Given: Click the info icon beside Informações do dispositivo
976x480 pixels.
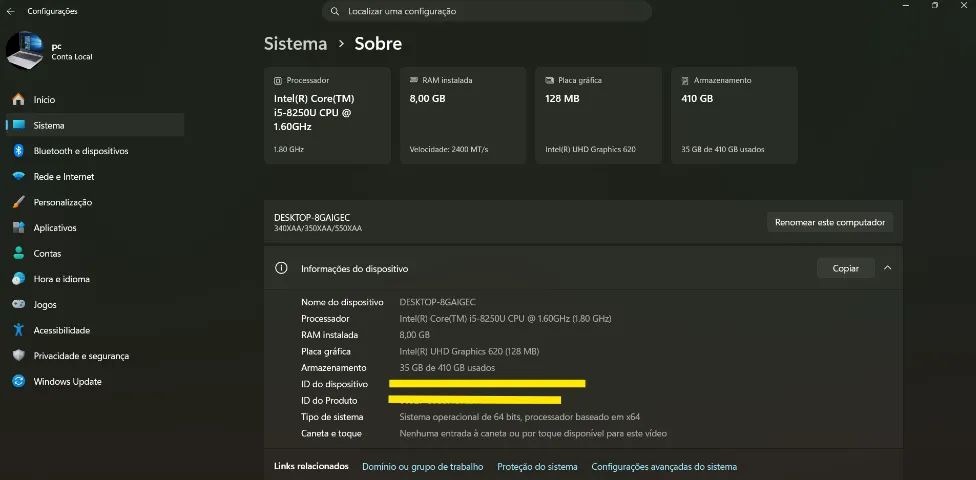Looking at the screenshot, I should click(281, 268).
